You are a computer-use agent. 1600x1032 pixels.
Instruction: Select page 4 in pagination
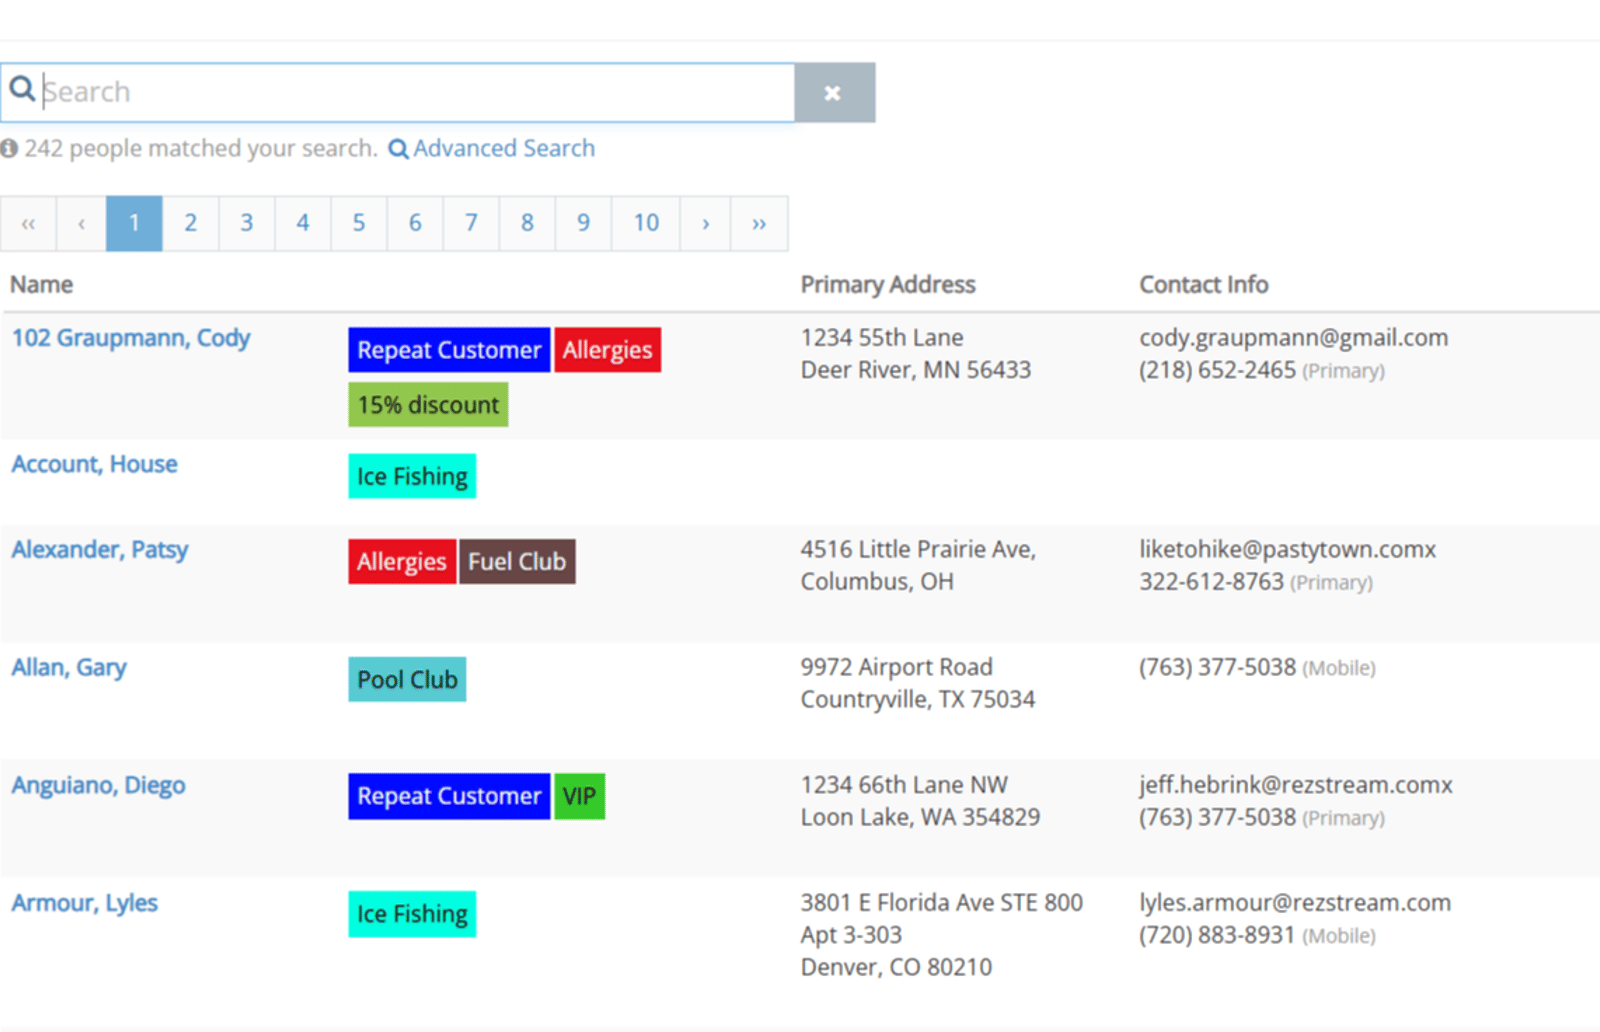(303, 223)
